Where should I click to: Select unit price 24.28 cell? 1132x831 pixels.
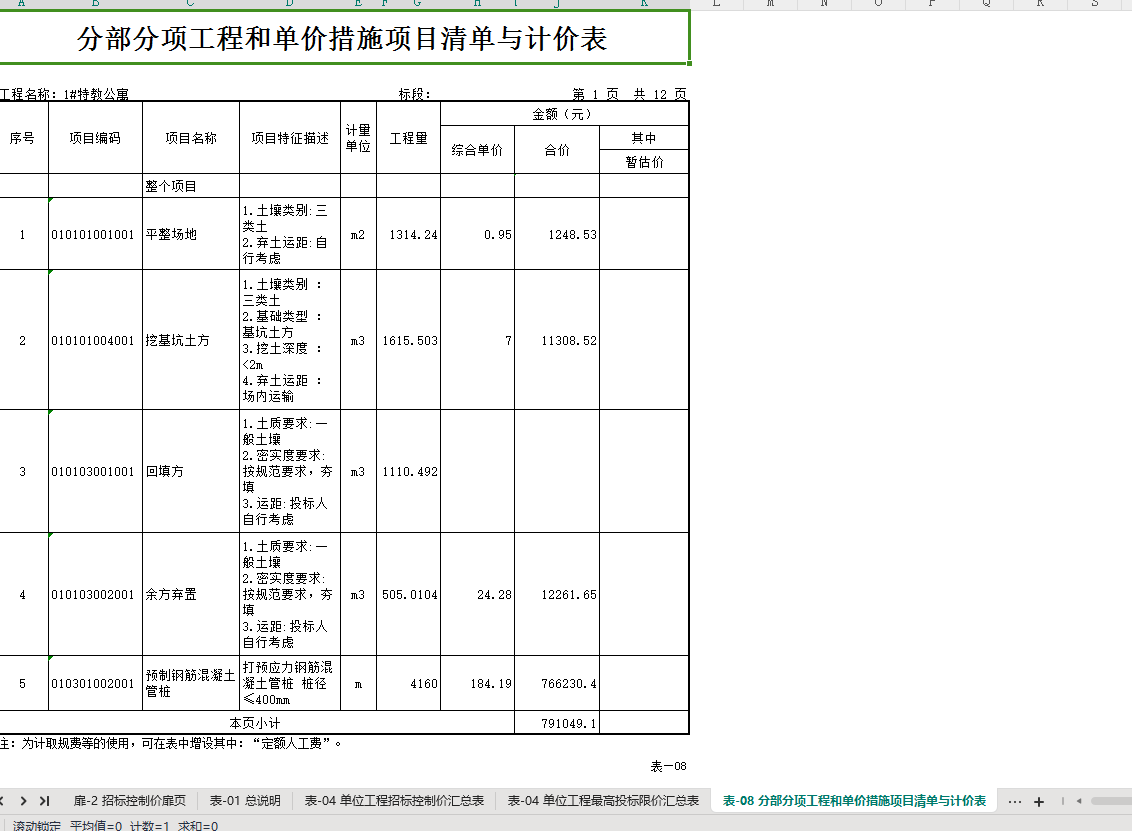[477, 594]
